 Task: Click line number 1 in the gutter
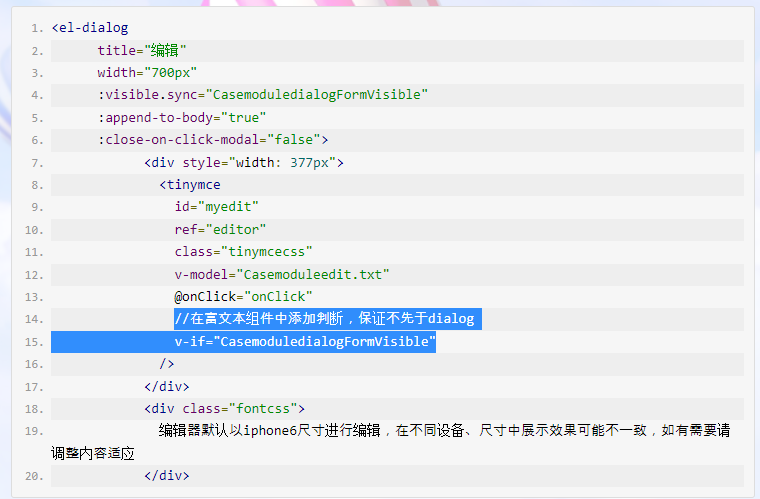(x=37, y=28)
